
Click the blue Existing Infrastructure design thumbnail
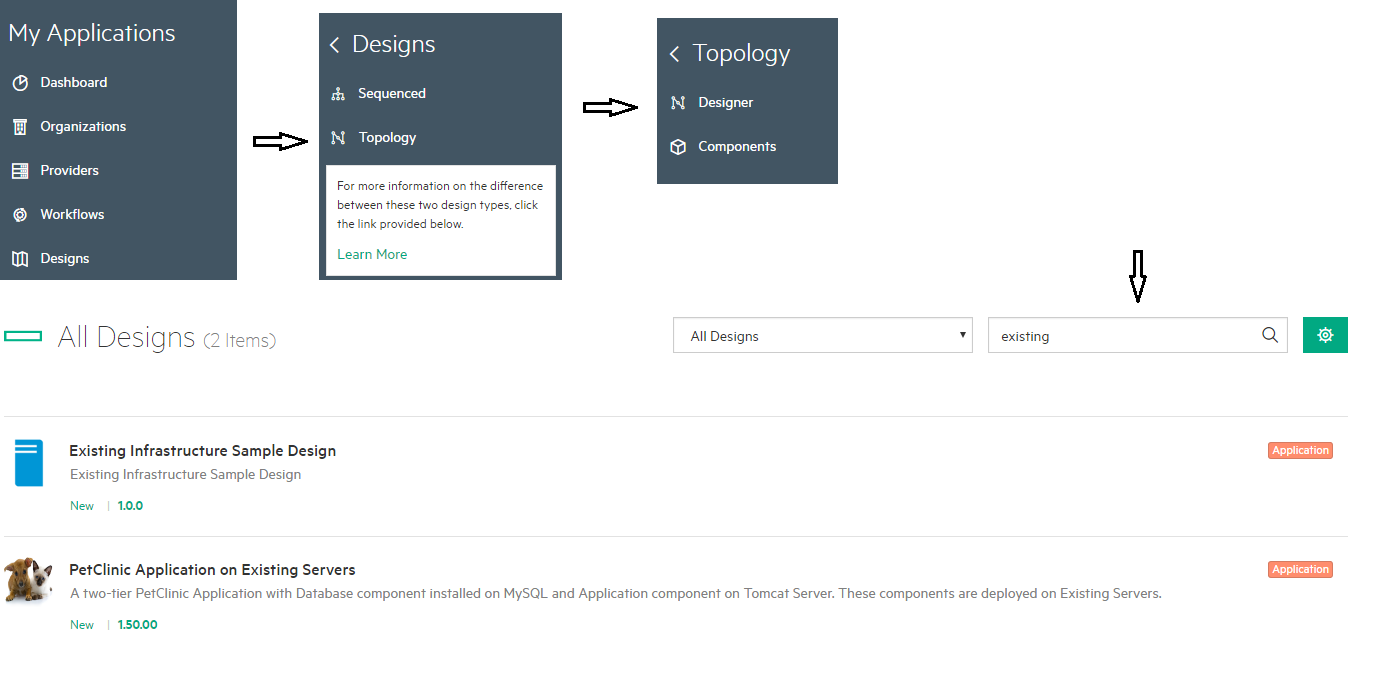tap(29, 463)
